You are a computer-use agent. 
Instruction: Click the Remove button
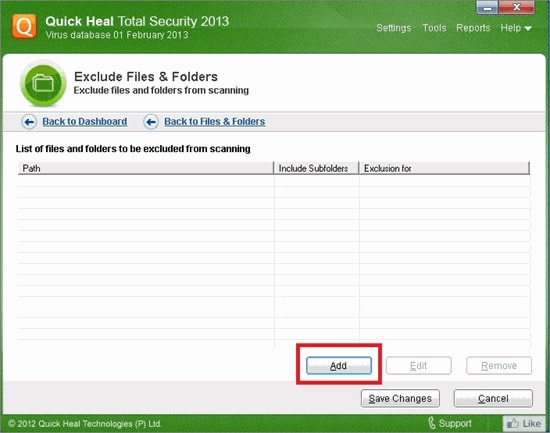499,366
